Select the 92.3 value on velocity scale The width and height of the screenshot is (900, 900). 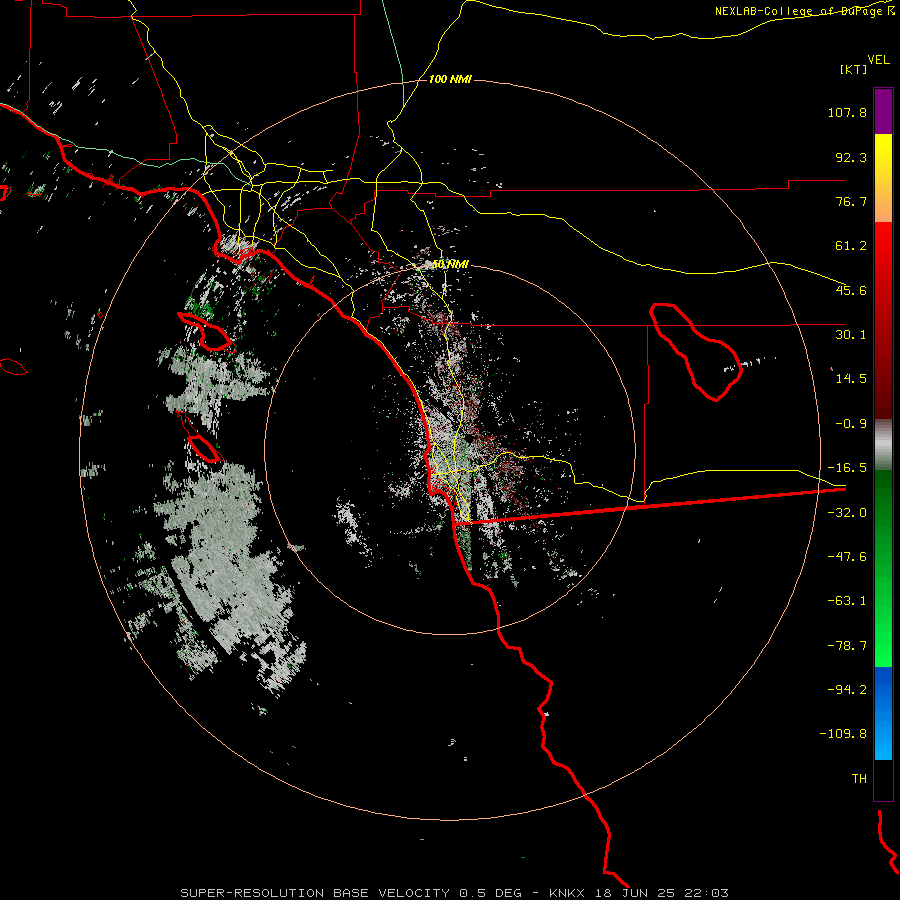pyautogui.click(x=851, y=157)
